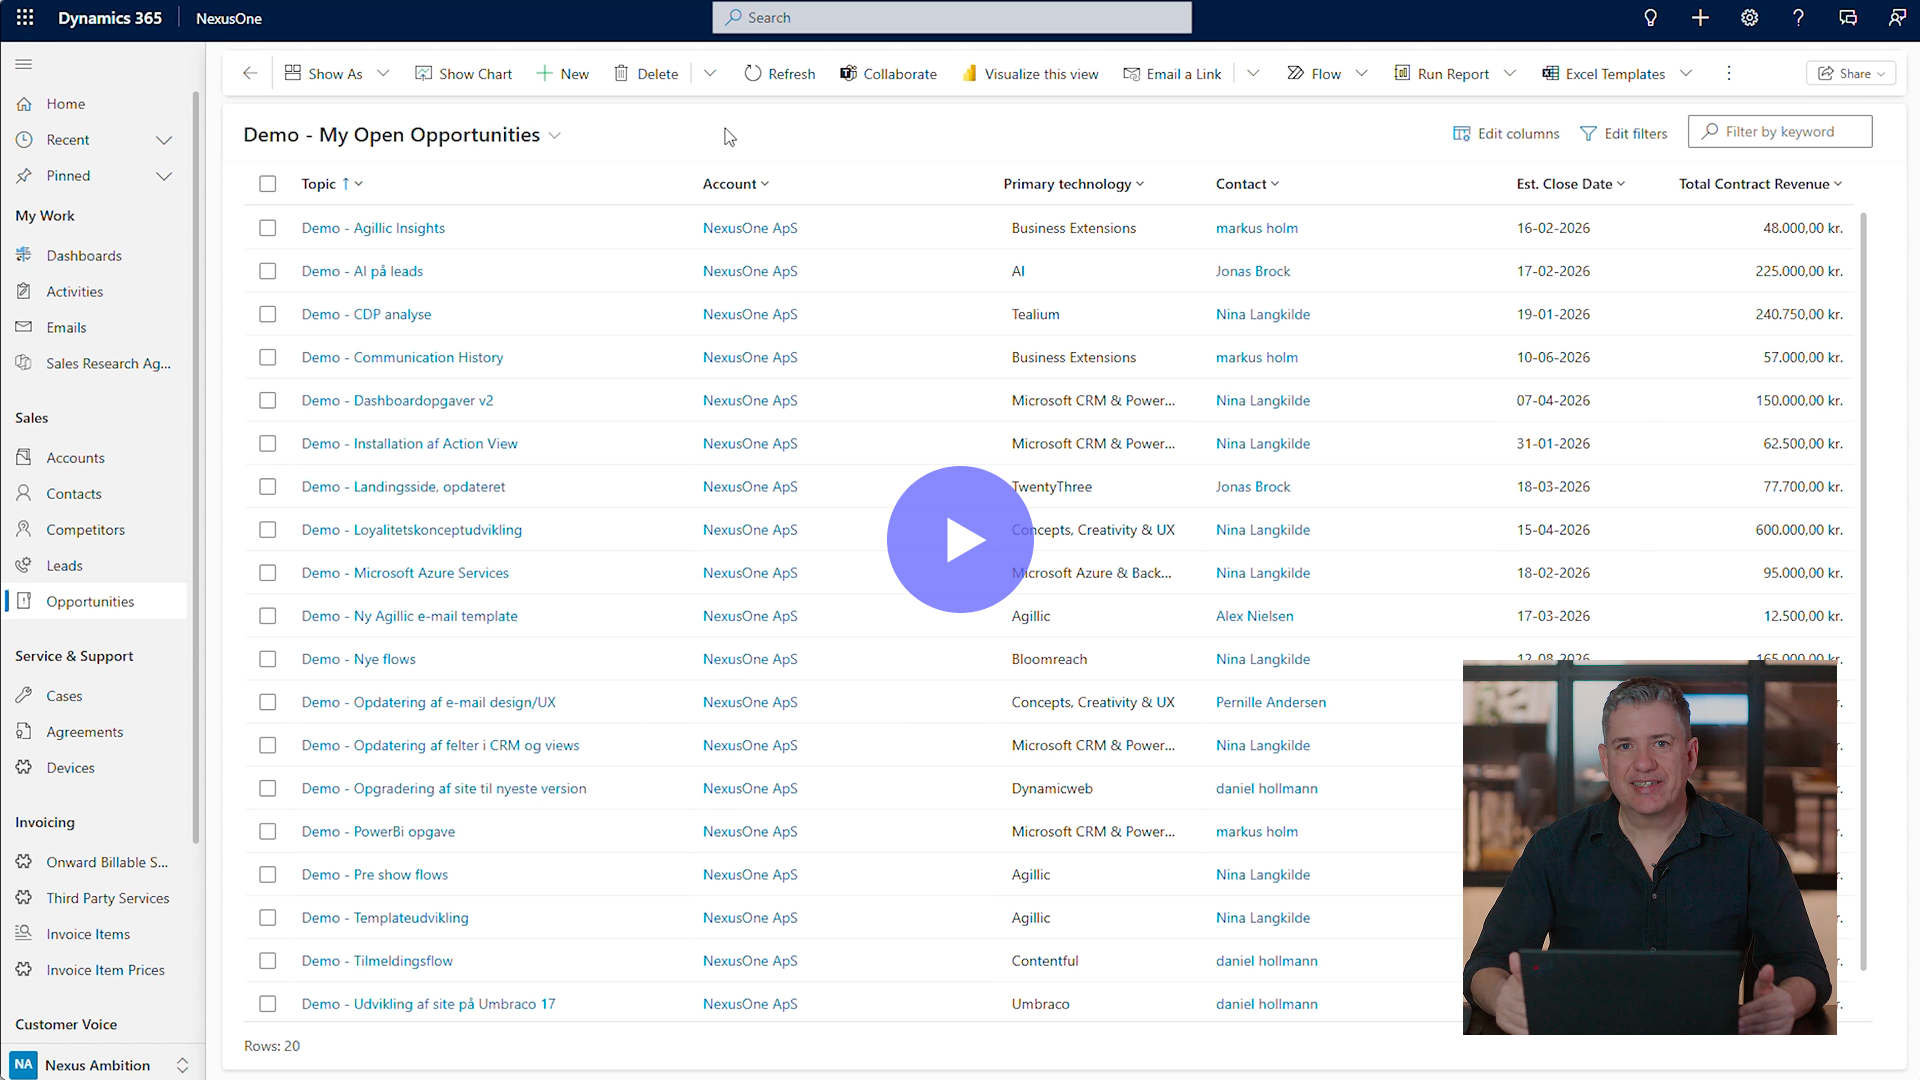Check the Demo - Pre show flows row
Viewport: 1920px width, 1080px height.
268,874
